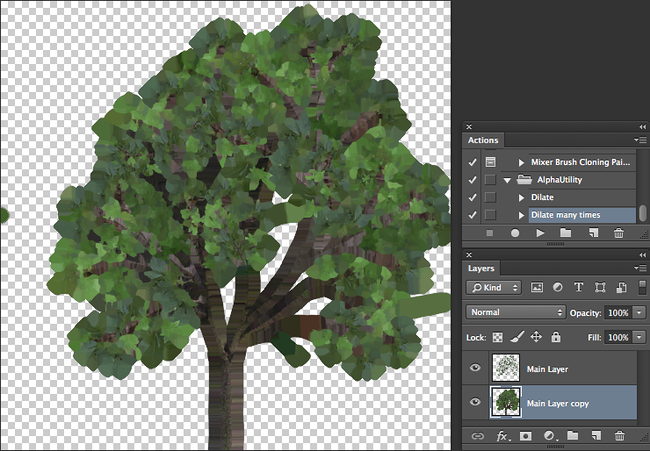Create new action set folder icon
The height and width of the screenshot is (451, 650).
(x=566, y=233)
